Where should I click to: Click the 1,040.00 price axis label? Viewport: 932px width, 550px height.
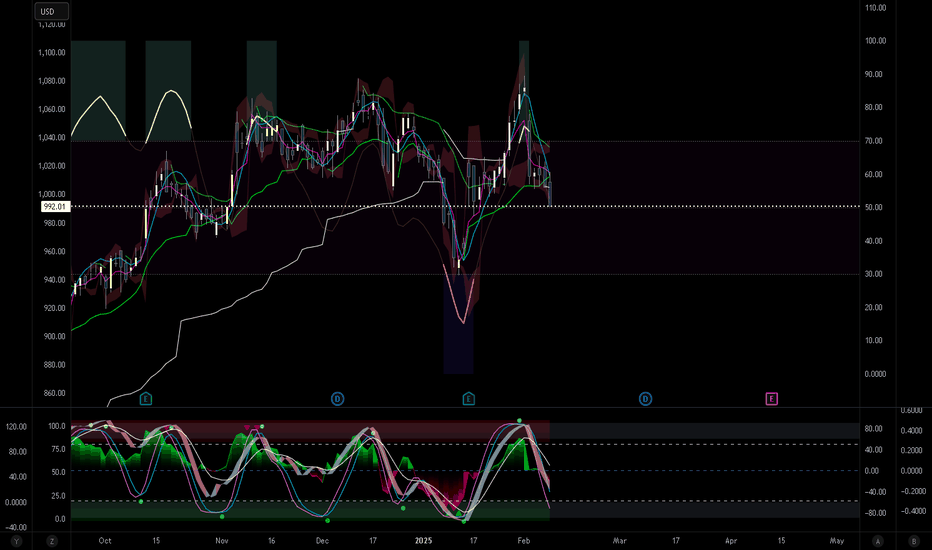(x=52, y=137)
